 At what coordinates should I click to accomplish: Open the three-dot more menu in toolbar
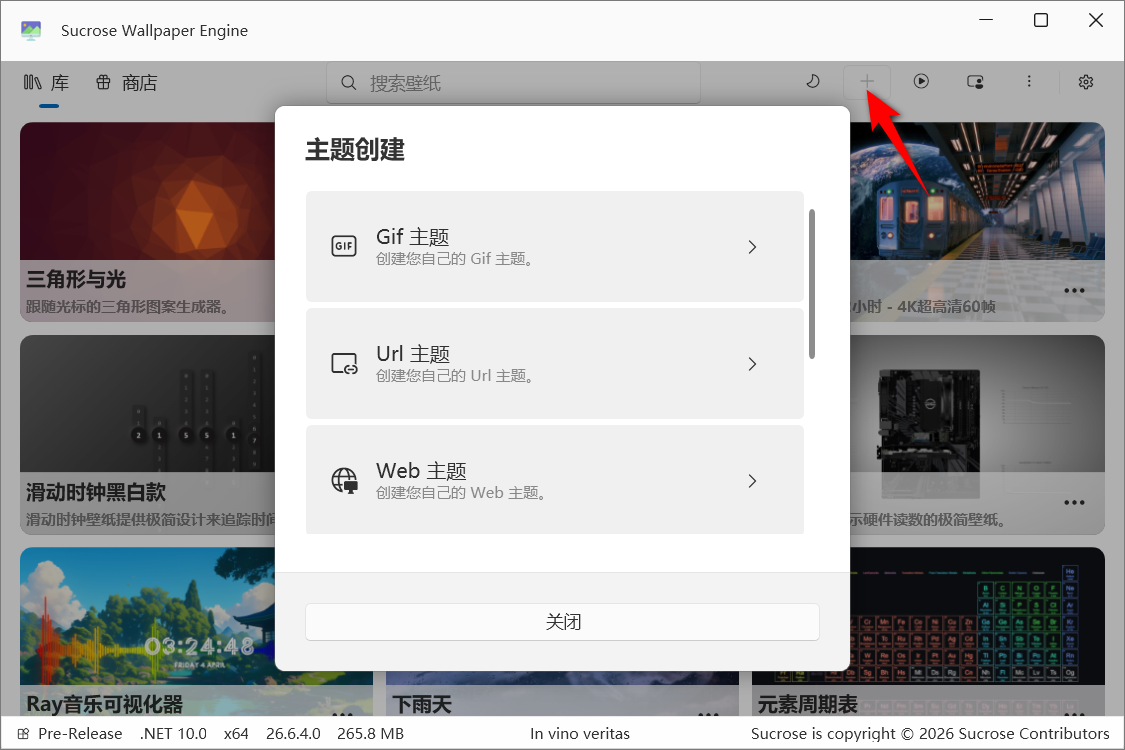point(1029,81)
